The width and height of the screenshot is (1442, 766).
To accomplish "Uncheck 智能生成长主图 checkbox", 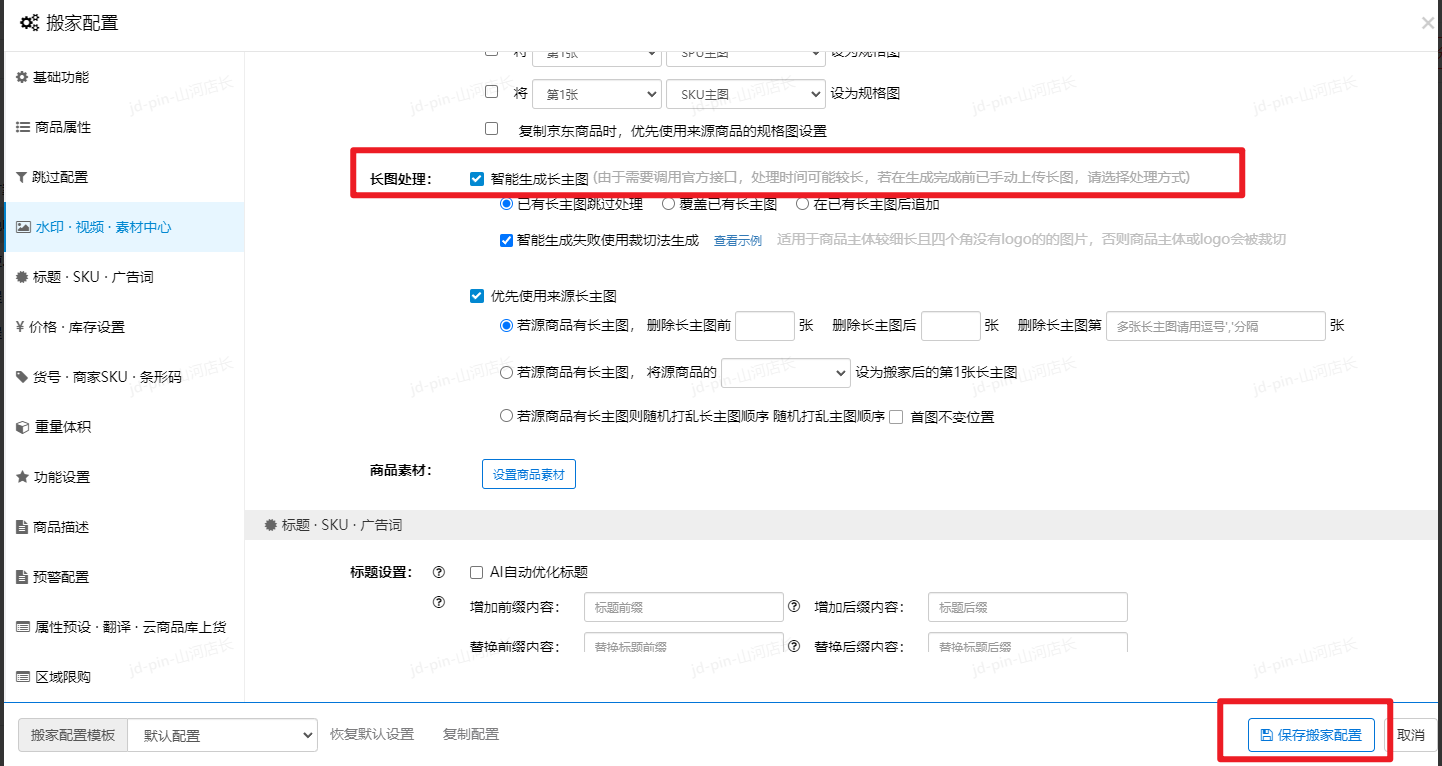I will [x=477, y=179].
